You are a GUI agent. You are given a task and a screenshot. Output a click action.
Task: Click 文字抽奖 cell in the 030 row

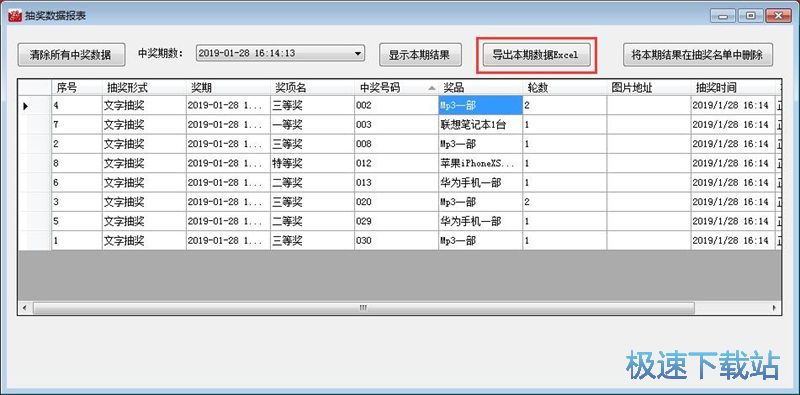tap(144, 241)
